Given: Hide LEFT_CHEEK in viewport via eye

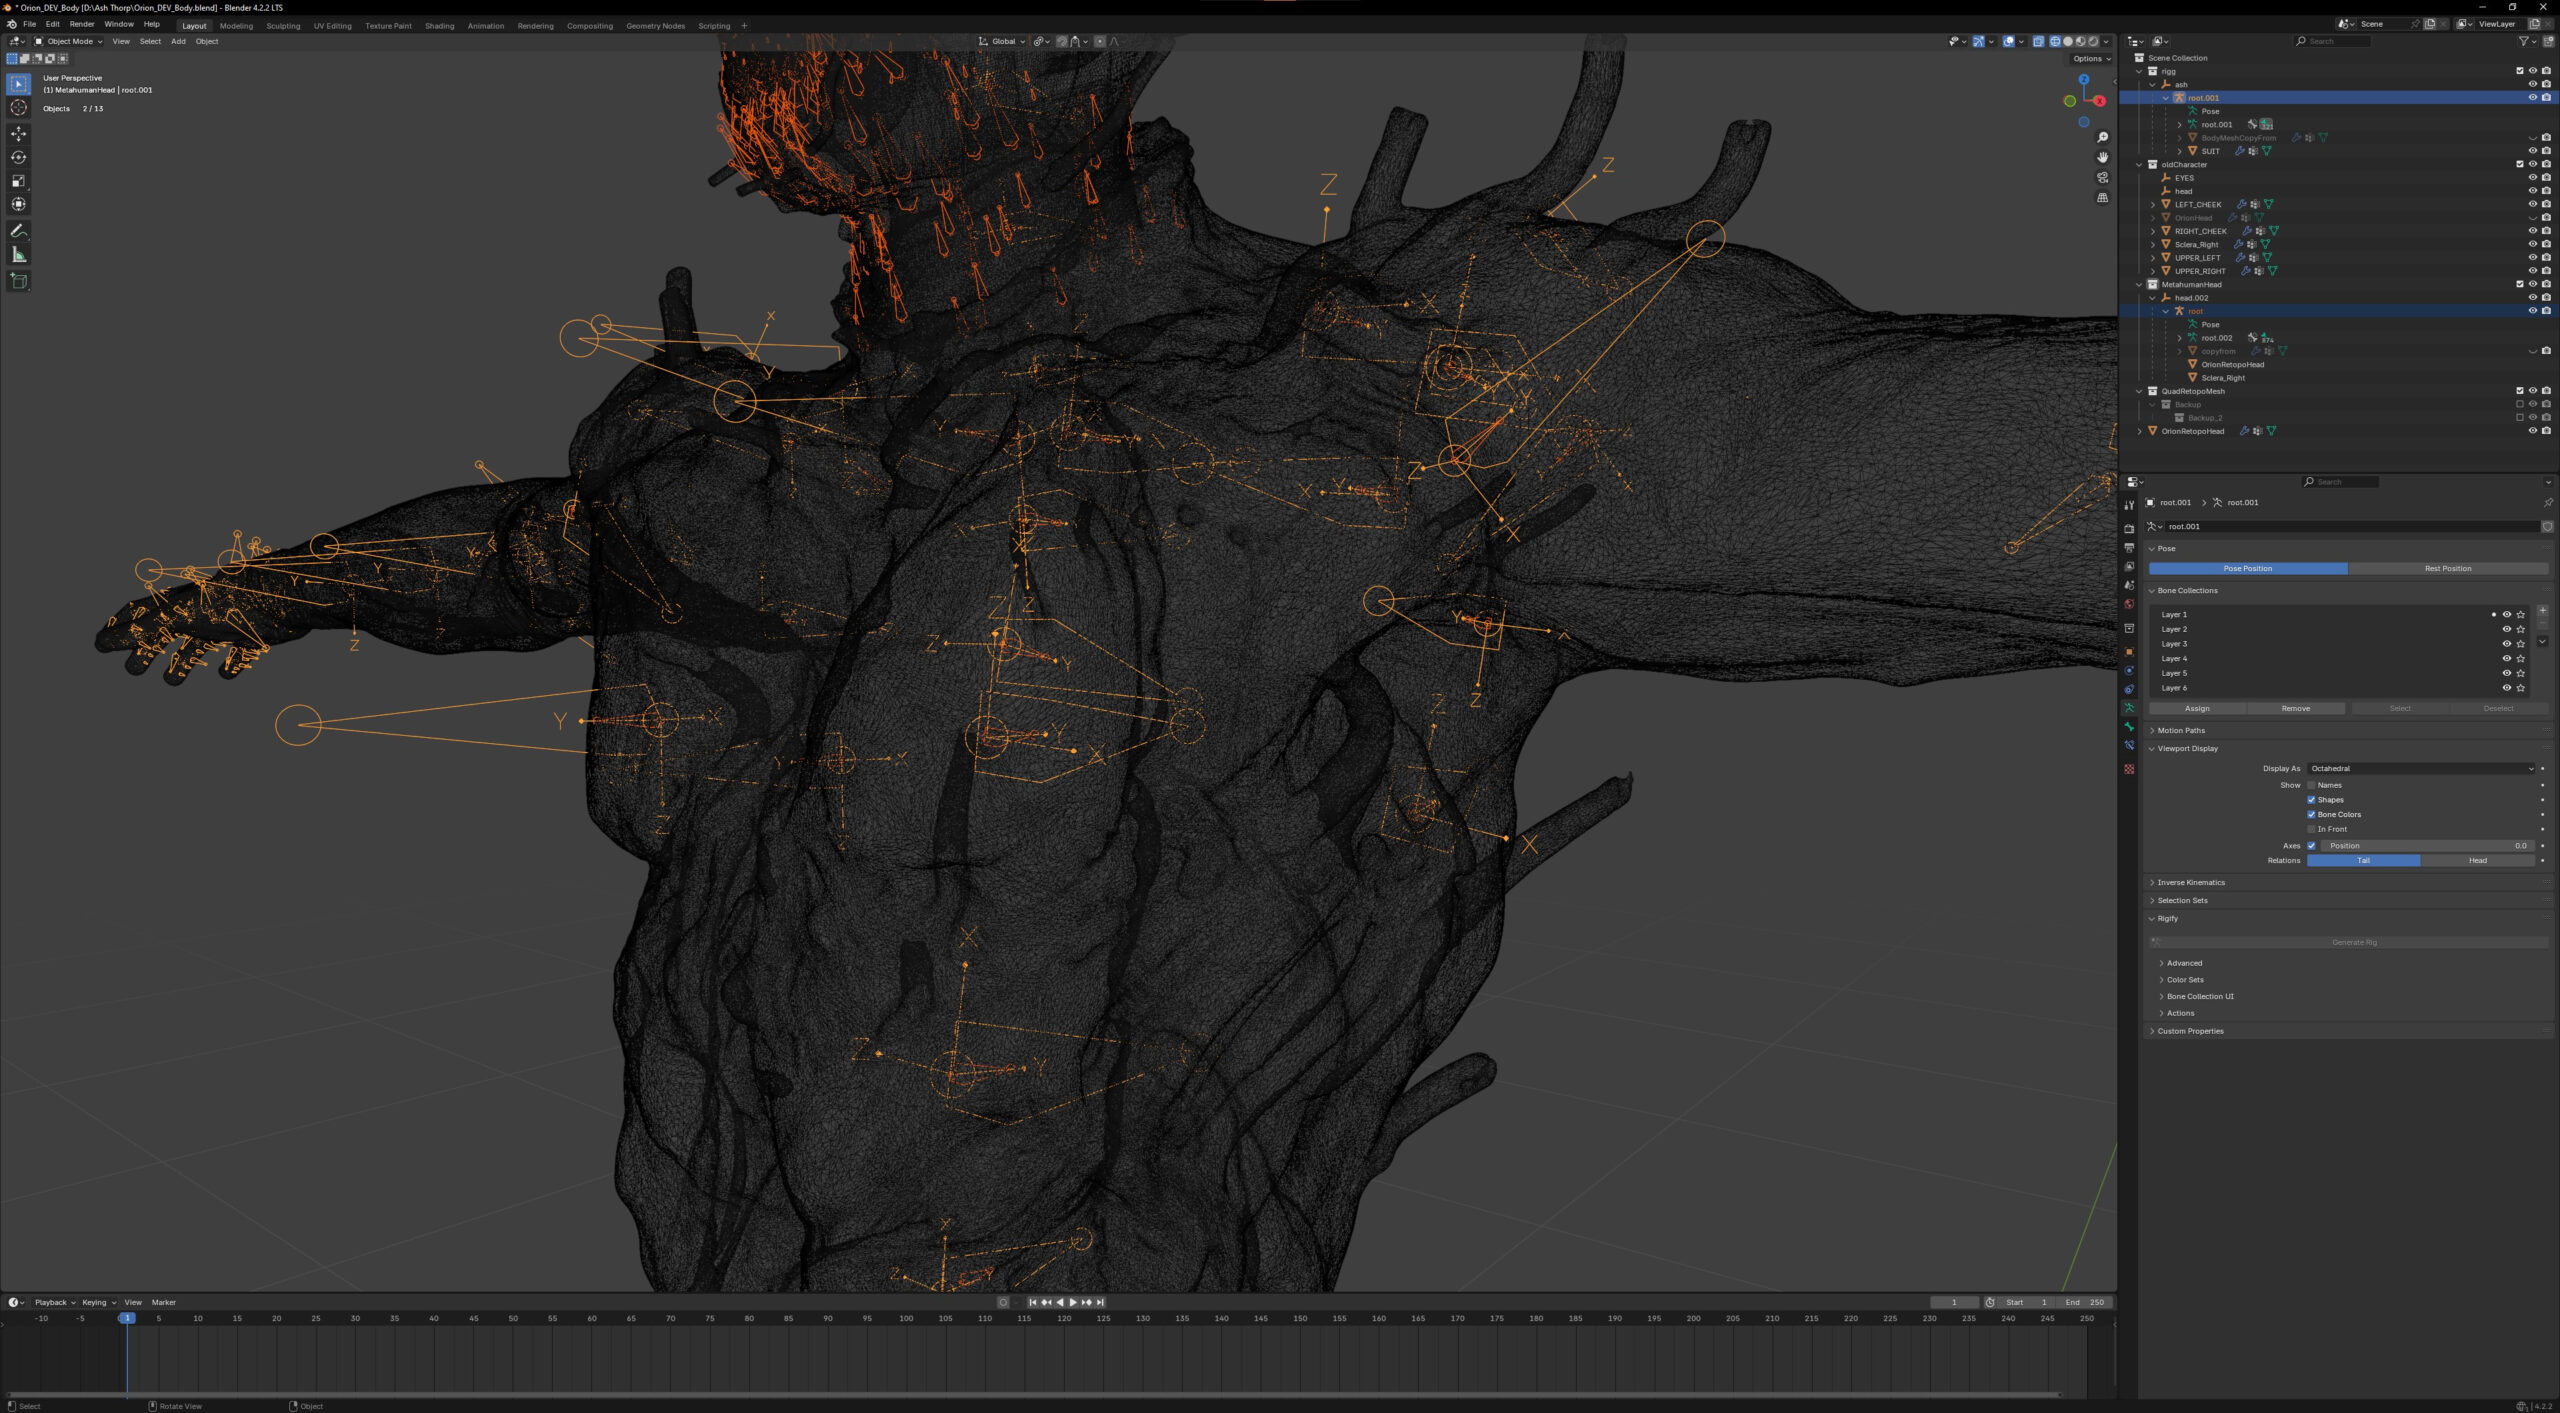Looking at the screenshot, I should click(2533, 204).
